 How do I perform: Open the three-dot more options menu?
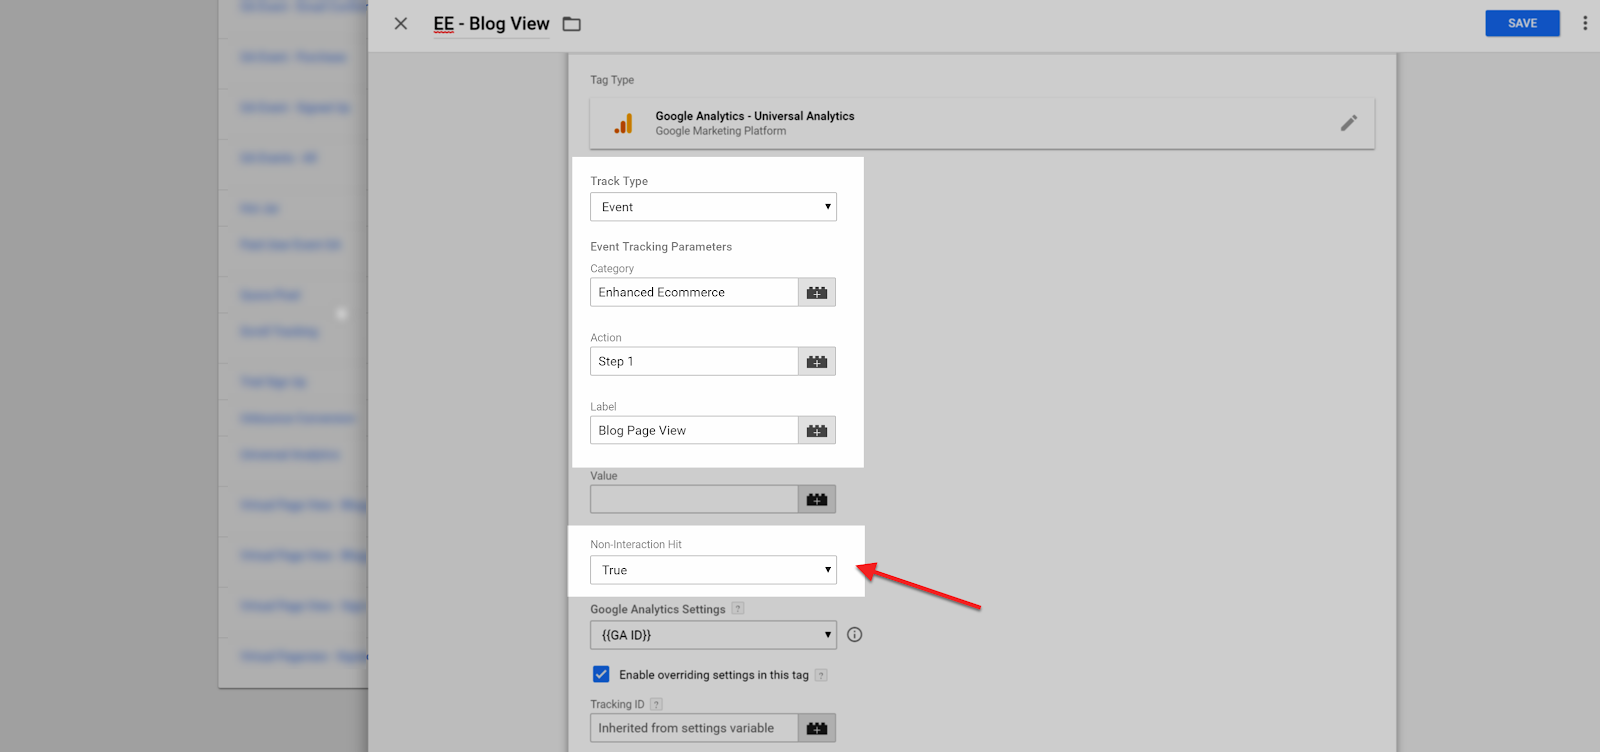pyautogui.click(x=1585, y=23)
